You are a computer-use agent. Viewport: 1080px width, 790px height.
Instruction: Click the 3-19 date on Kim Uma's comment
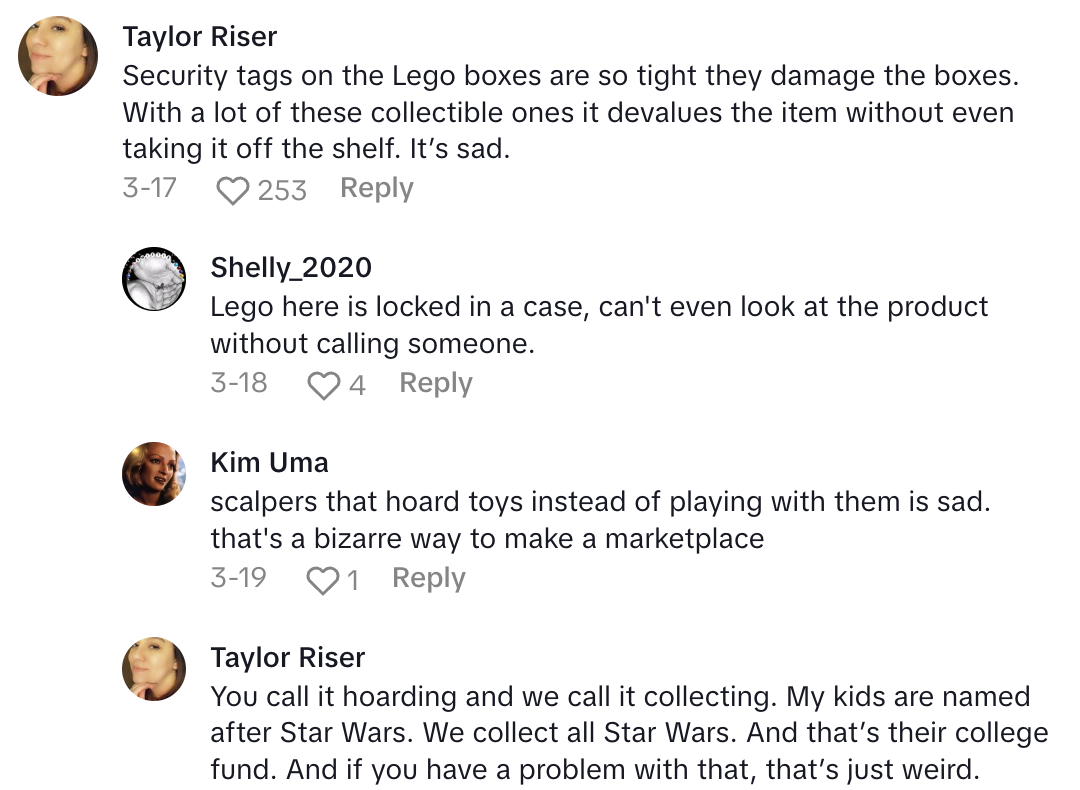238,578
